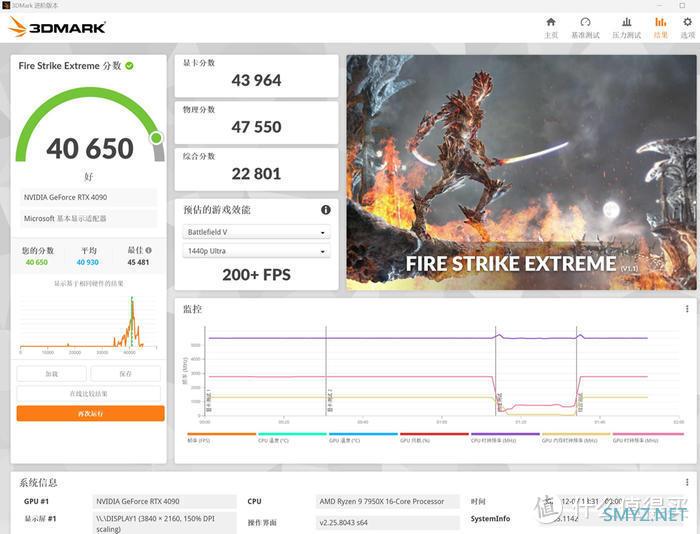Click the blue 40 930 平均 value

click(88, 263)
